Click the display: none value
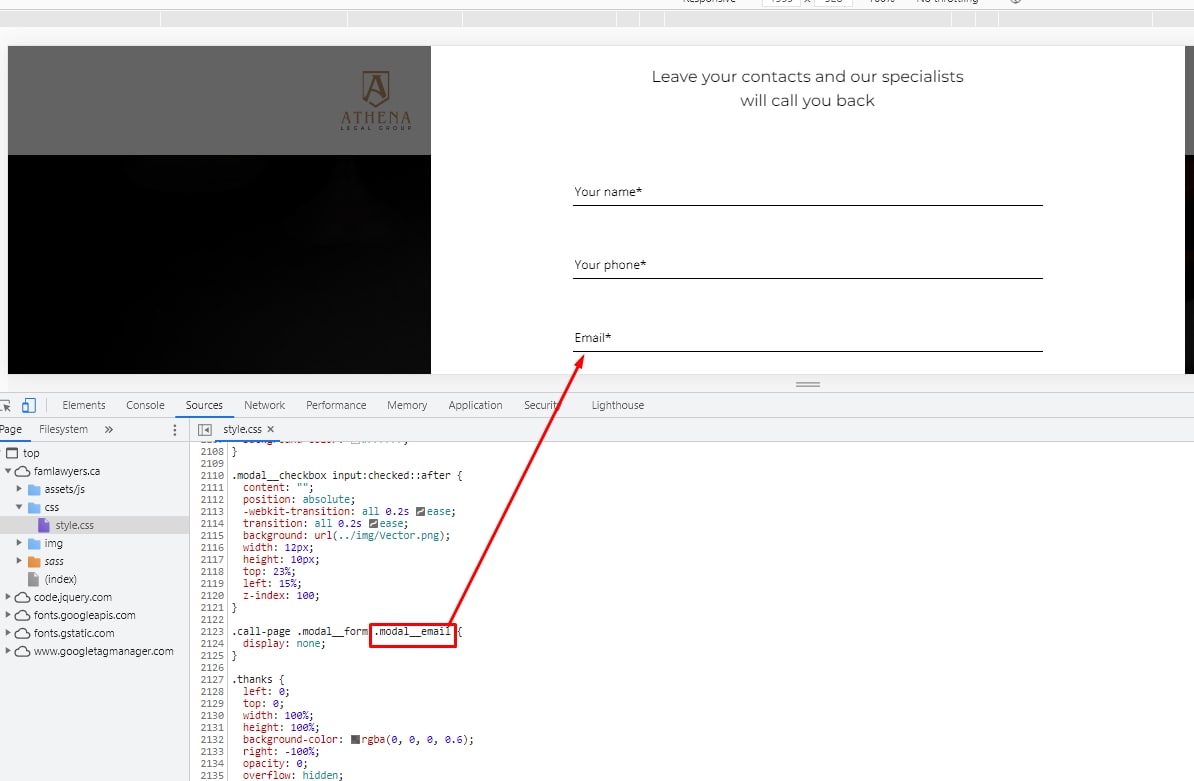Image resolution: width=1194 pixels, height=781 pixels. [309, 644]
